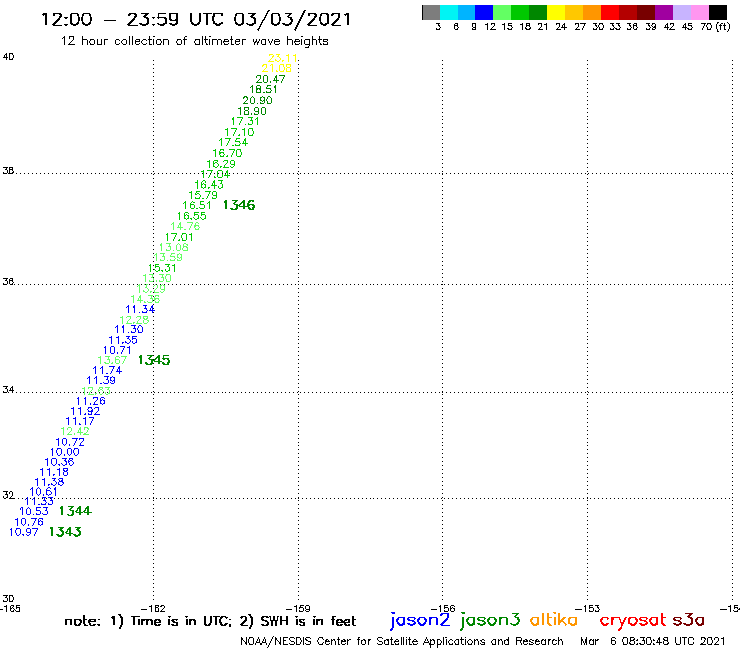The width and height of the screenshot is (740, 650).
Task: Click the blue value 11.34
Action: point(140,310)
